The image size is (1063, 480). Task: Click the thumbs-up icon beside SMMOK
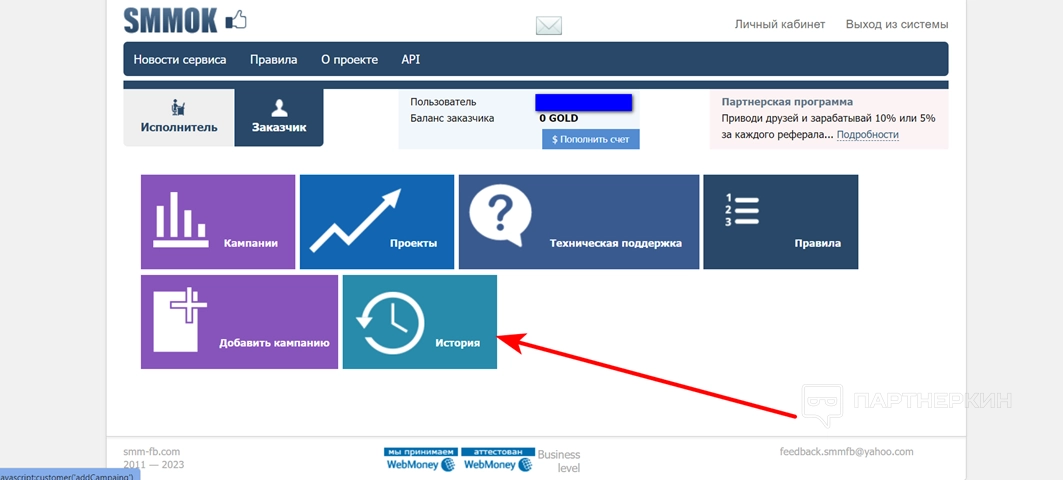[x=236, y=20]
